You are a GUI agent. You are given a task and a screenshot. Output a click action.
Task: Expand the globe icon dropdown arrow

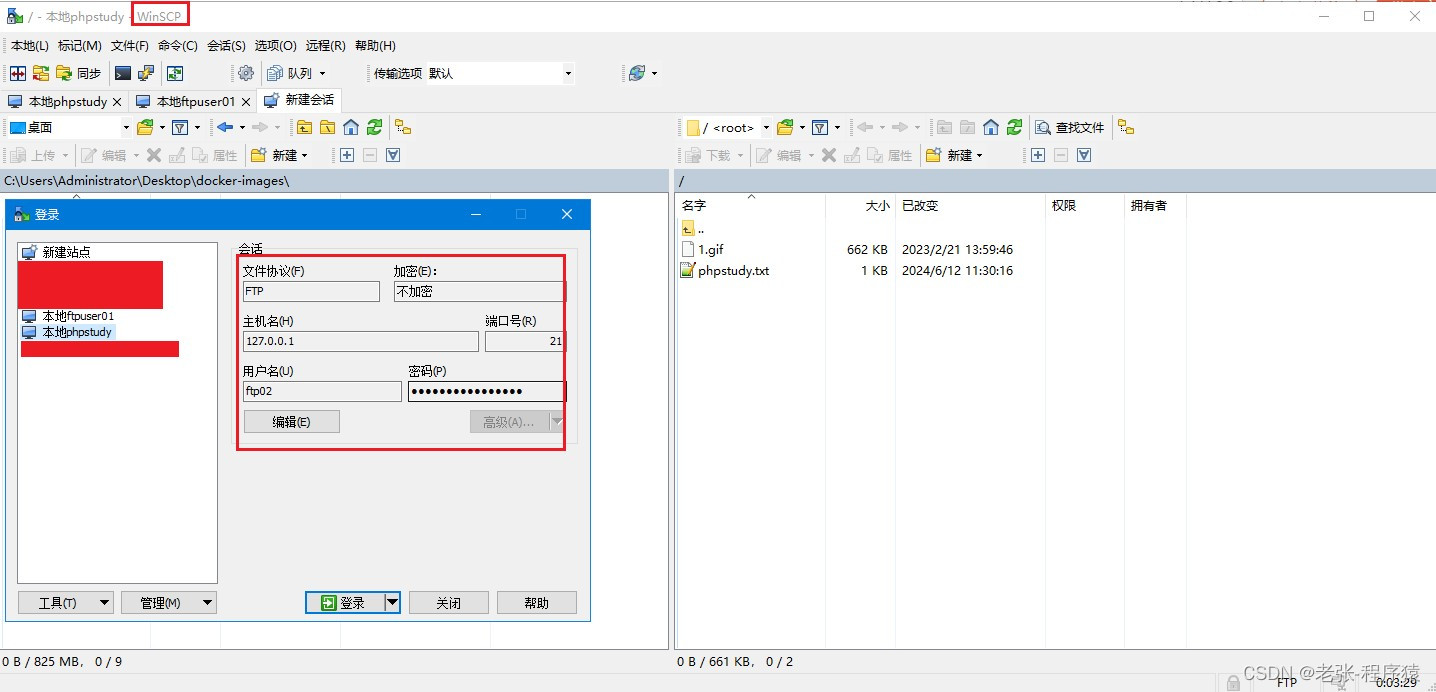click(655, 73)
